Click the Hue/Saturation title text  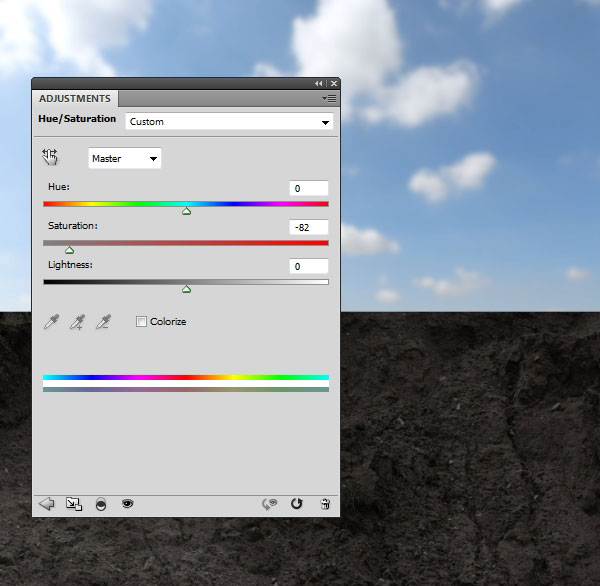coord(77,119)
